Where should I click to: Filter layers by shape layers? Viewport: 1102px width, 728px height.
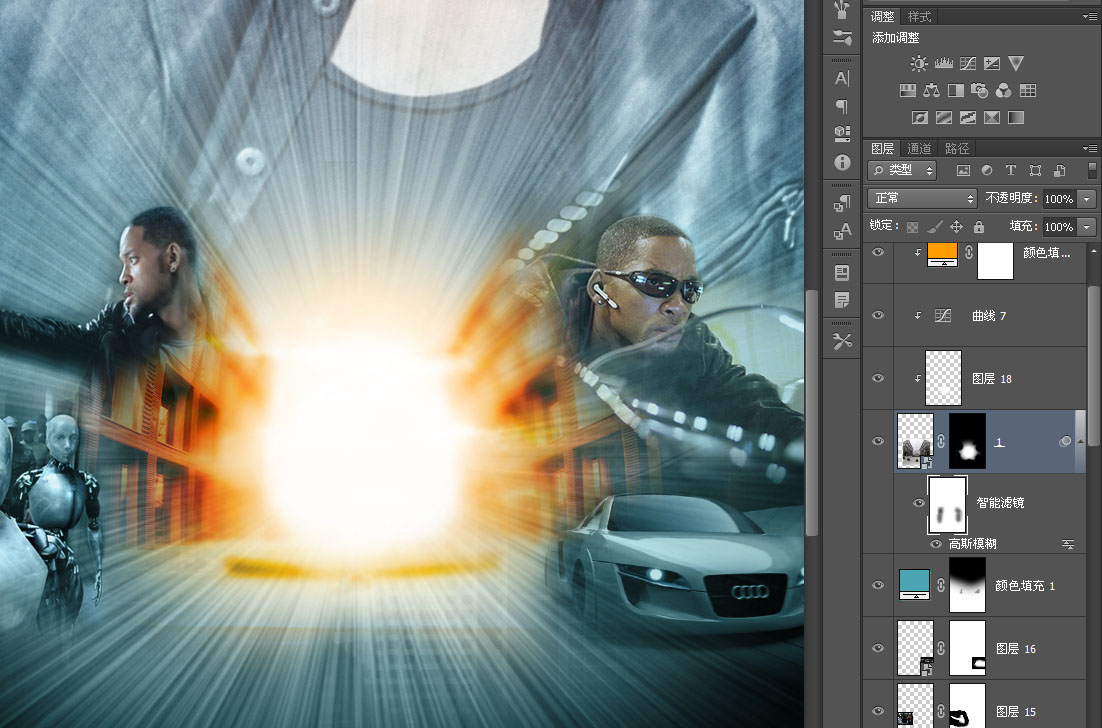1035,171
